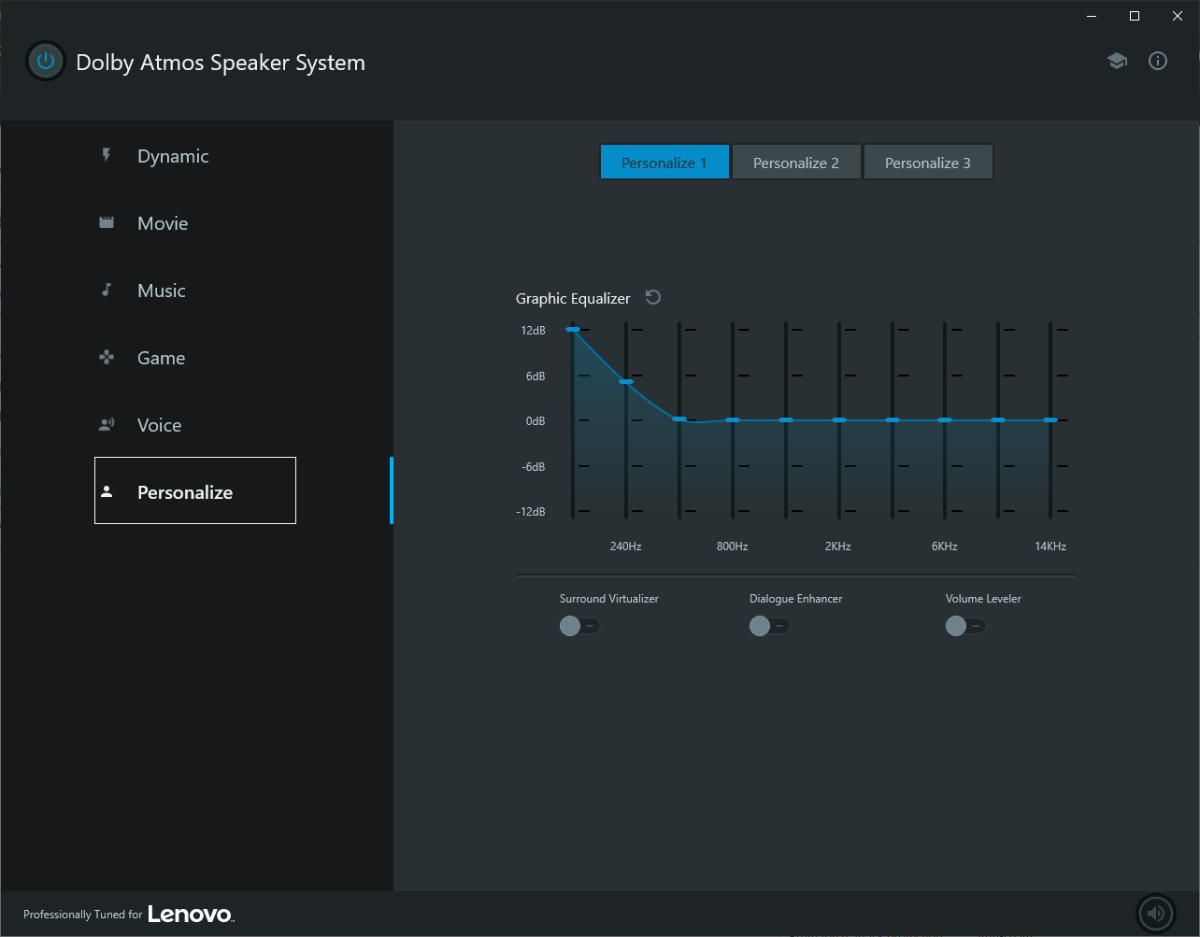Click the 14KHz equalizer band handle
The height and width of the screenshot is (937, 1200).
coord(1050,420)
